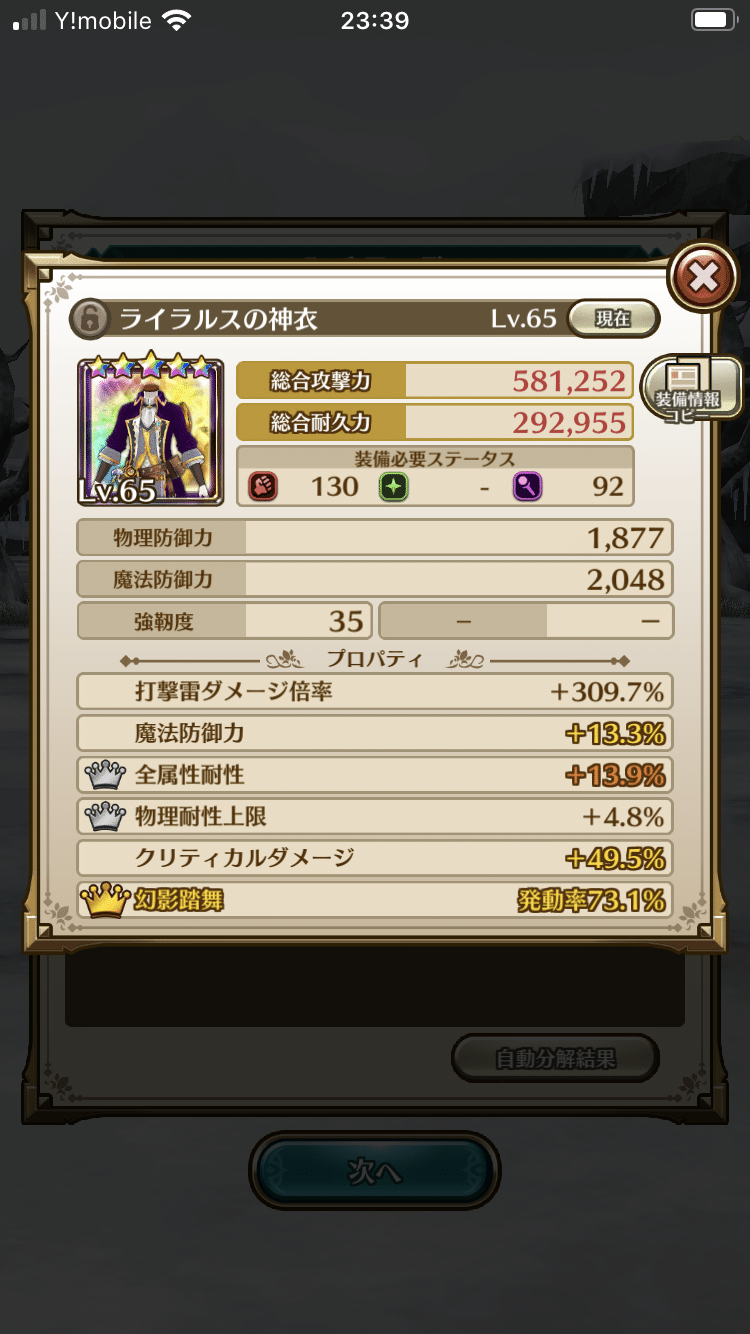Tap the green sparkle requirement icon

click(x=393, y=487)
